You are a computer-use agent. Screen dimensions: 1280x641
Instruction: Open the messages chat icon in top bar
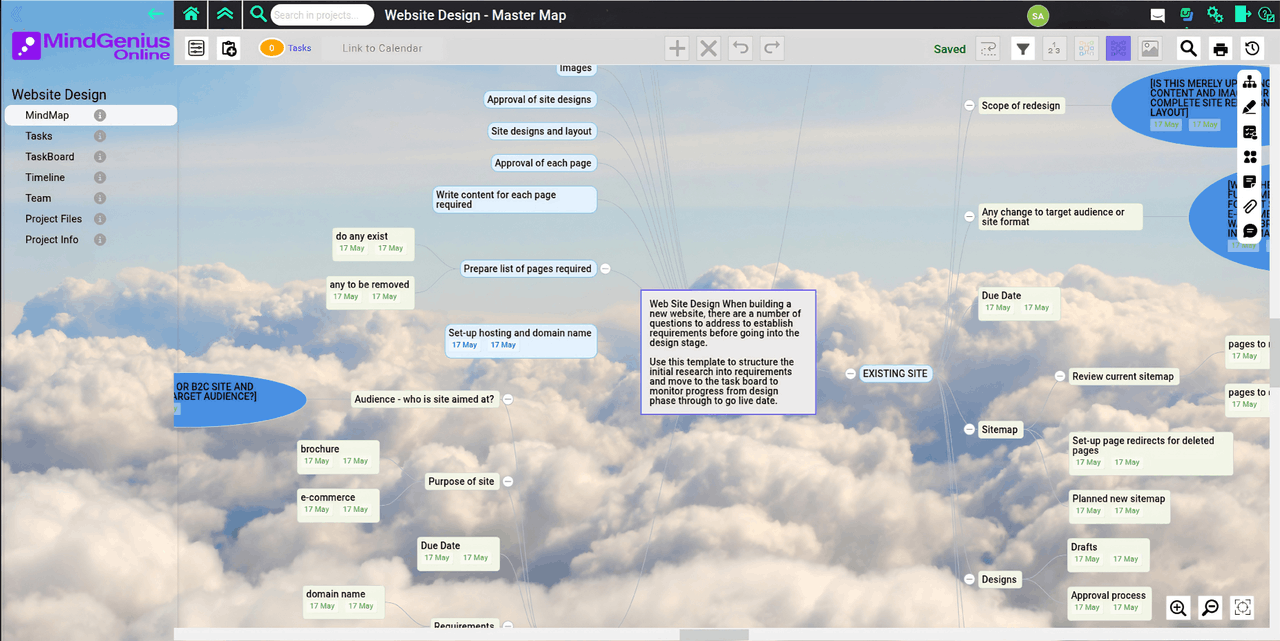point(1158,15)
